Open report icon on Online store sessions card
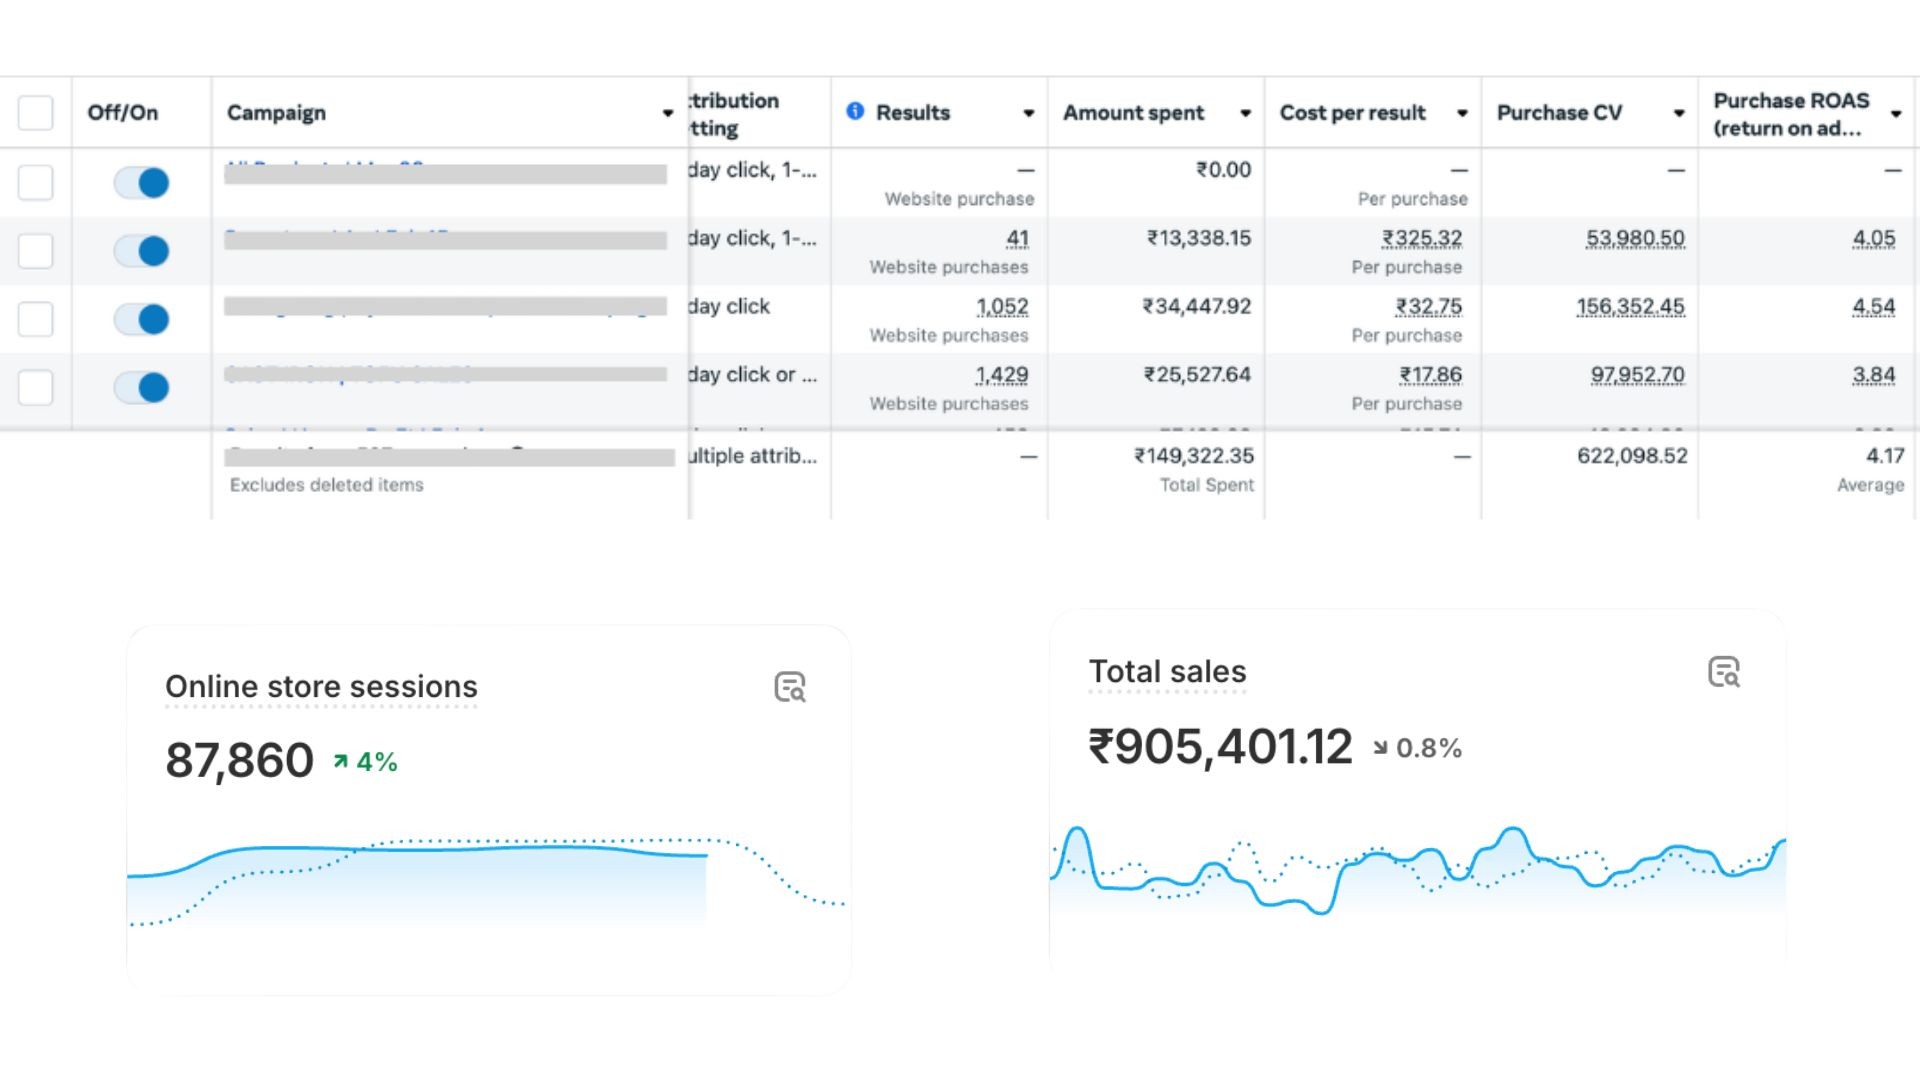1920x1080 pixels. [790, 687]
